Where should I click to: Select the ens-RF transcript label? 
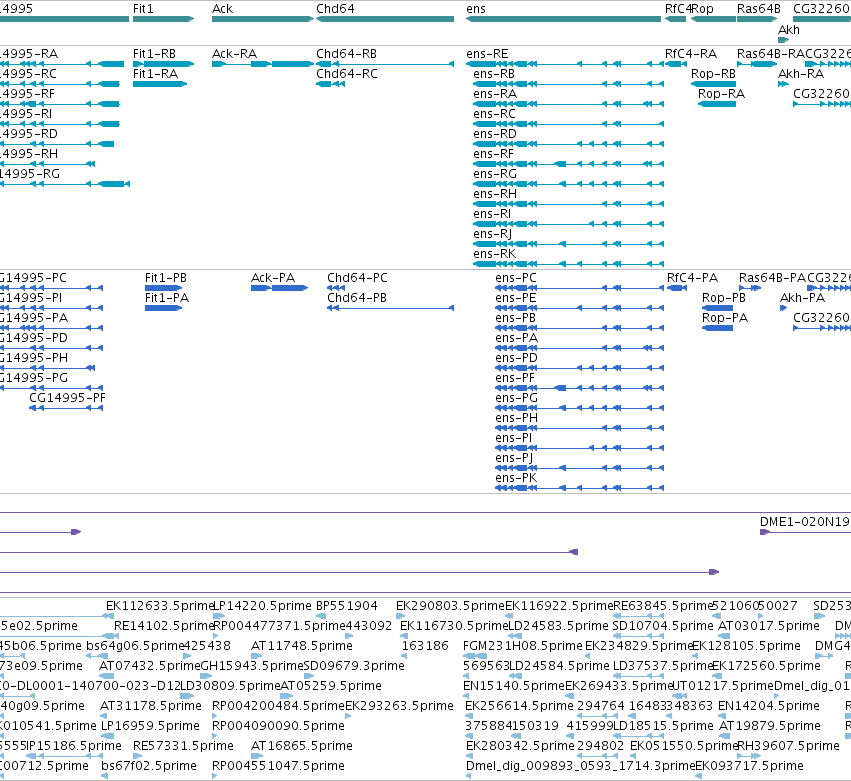point(493,154)
